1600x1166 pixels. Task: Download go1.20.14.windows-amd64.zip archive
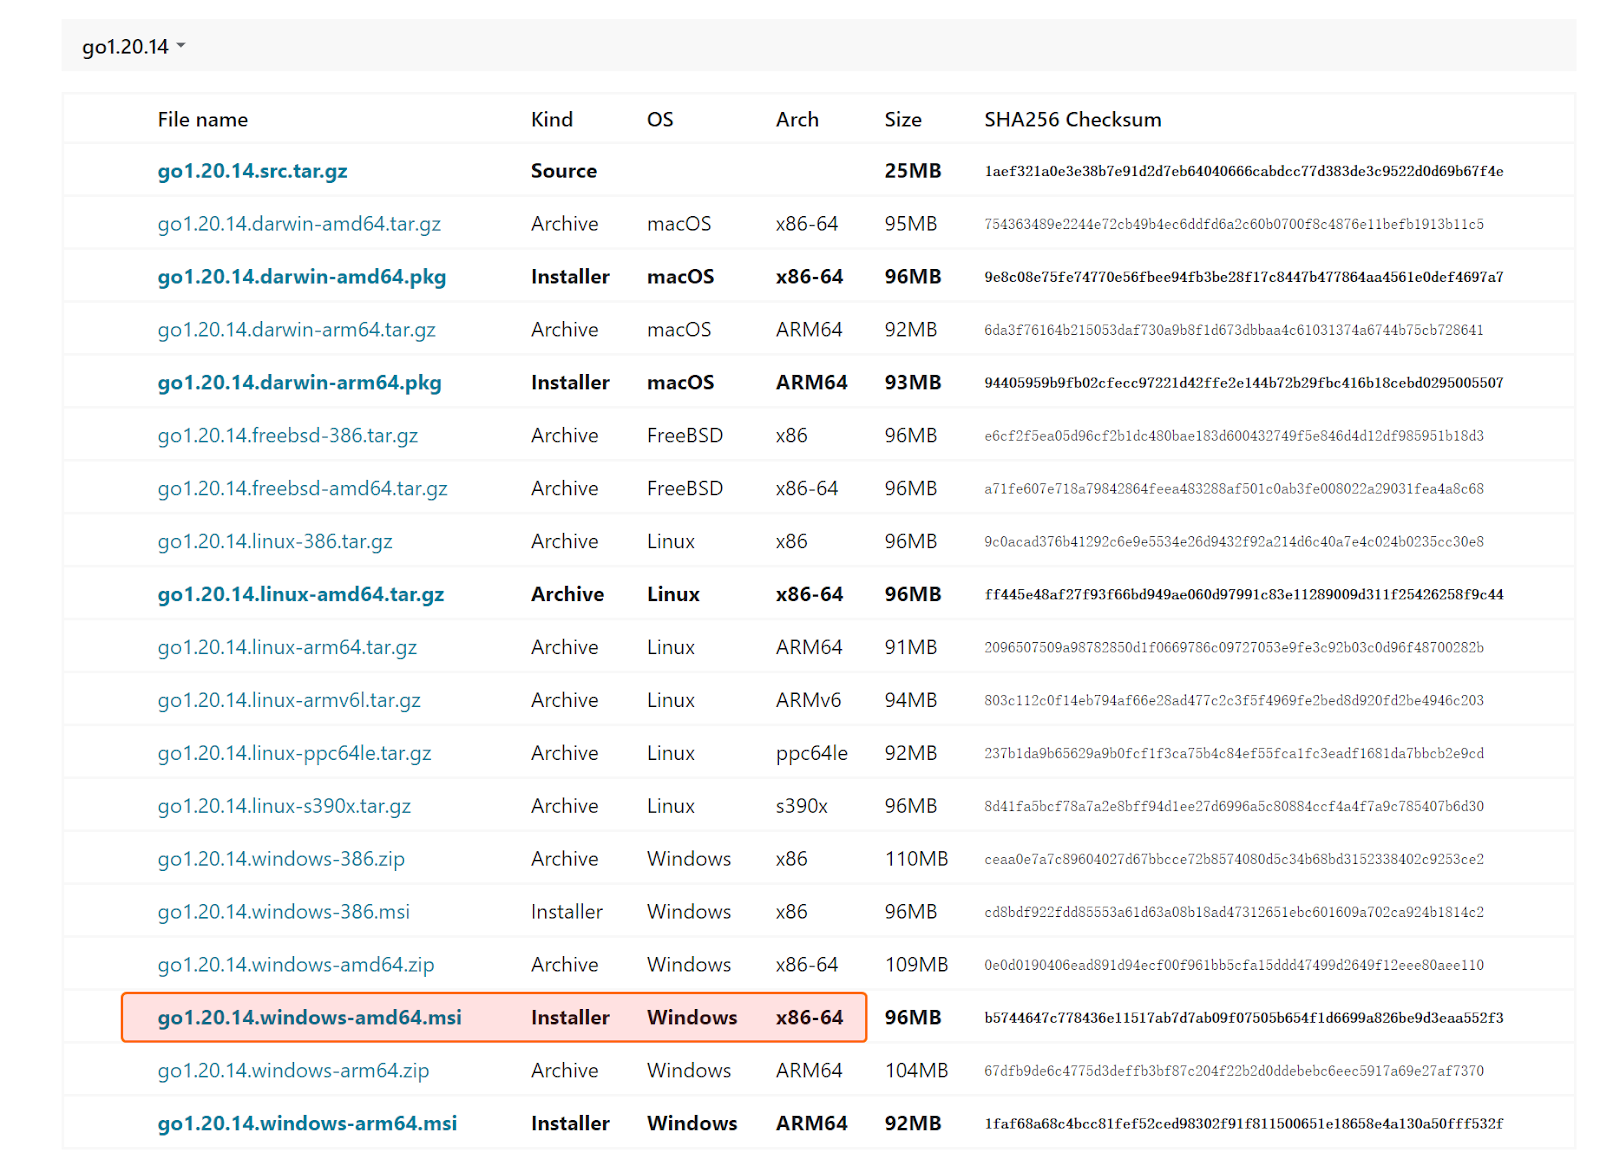click(295, 966)
